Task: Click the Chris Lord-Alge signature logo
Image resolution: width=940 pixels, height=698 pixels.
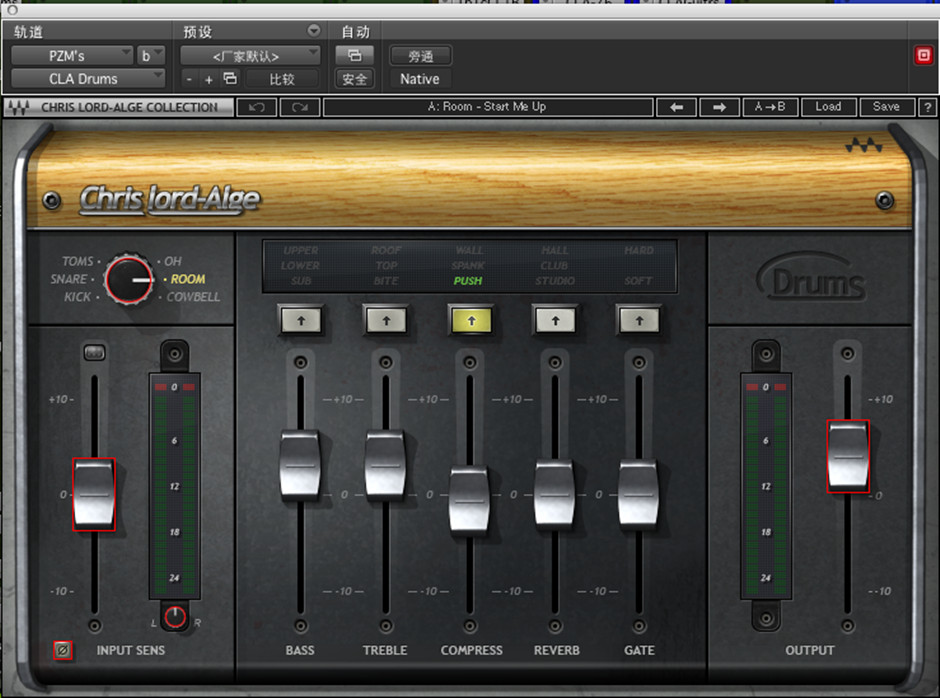Action: (x=170, y=200)
